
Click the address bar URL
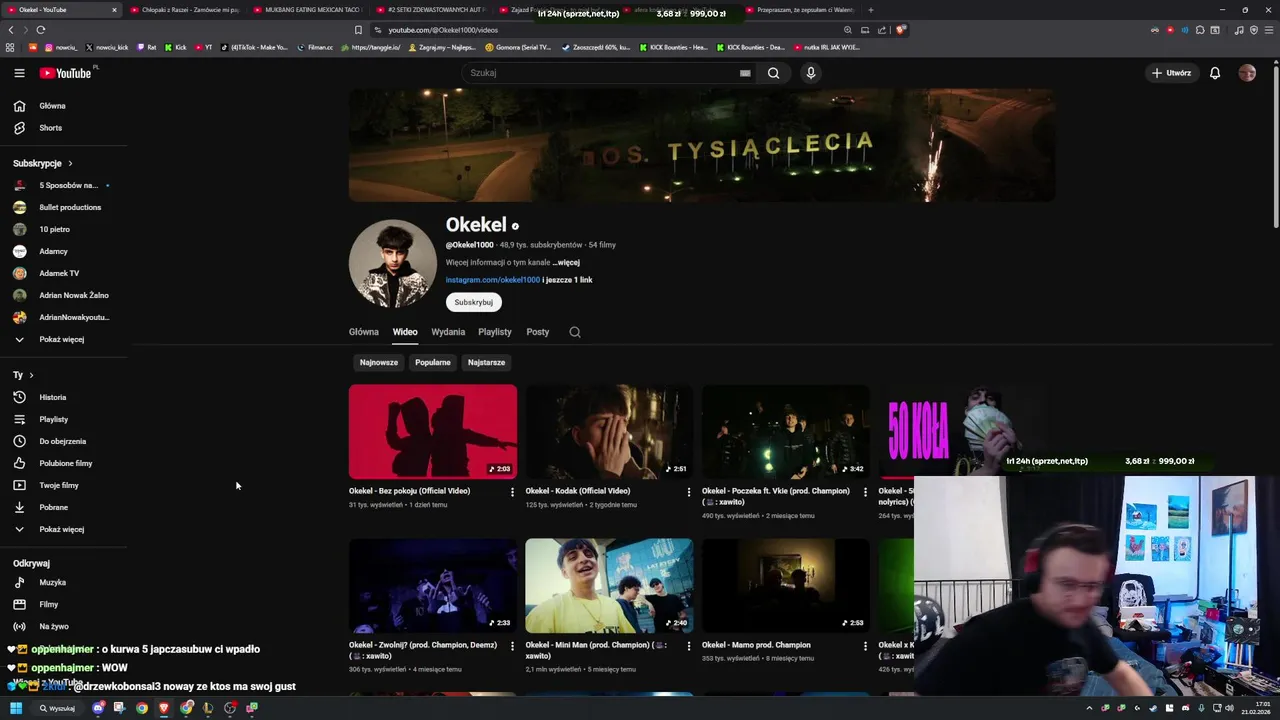(x=443, y=30)
